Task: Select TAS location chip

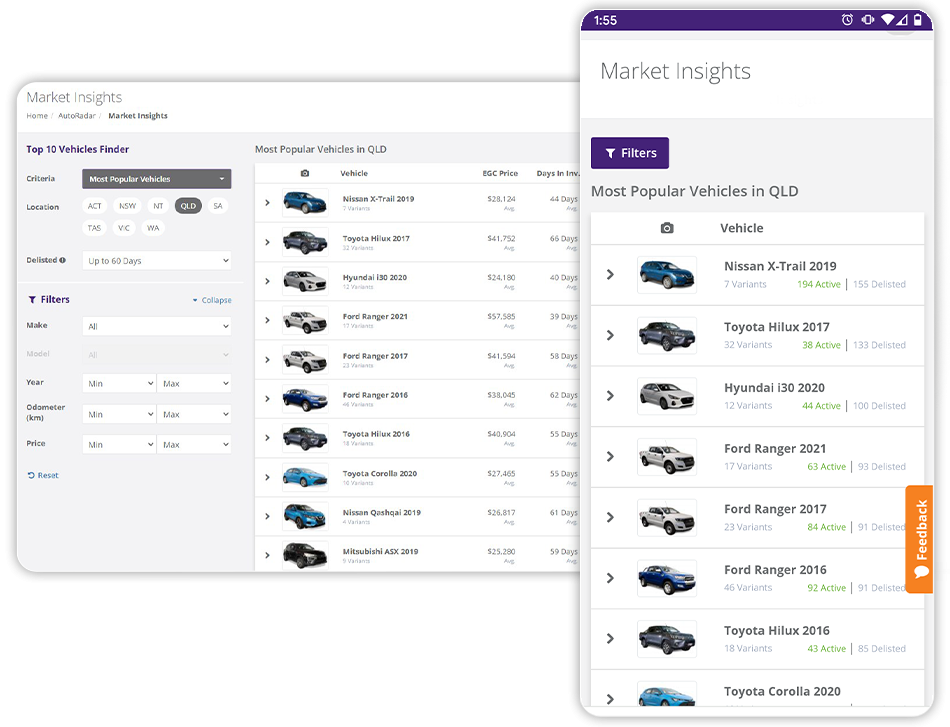Action: coord(95,228)
